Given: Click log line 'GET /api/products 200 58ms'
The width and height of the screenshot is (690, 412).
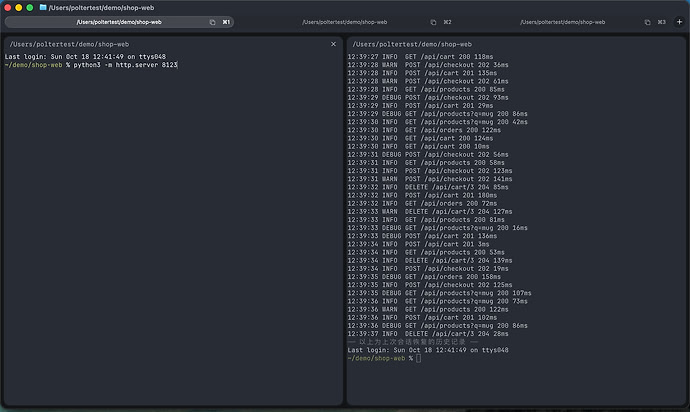Looking at the screenshot, I should pos(426,162).
